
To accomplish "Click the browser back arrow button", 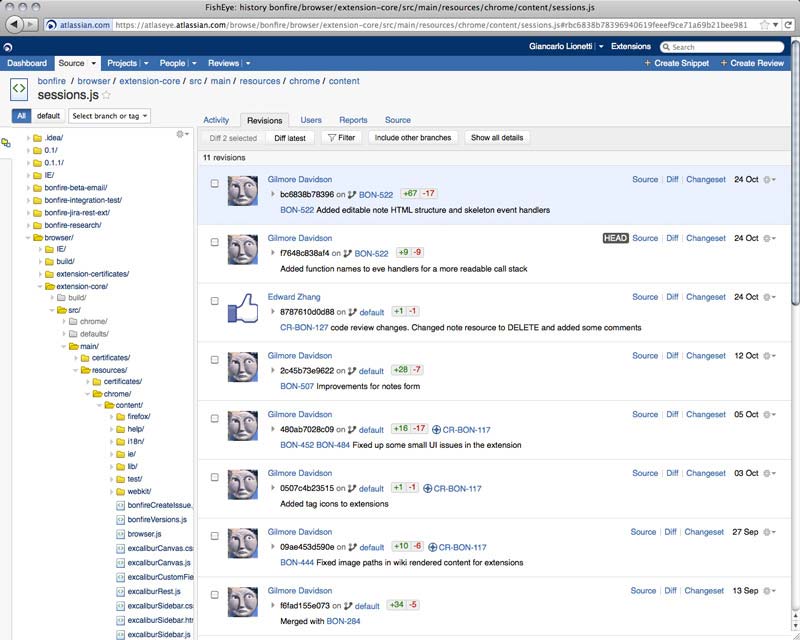I will point(14,24).
